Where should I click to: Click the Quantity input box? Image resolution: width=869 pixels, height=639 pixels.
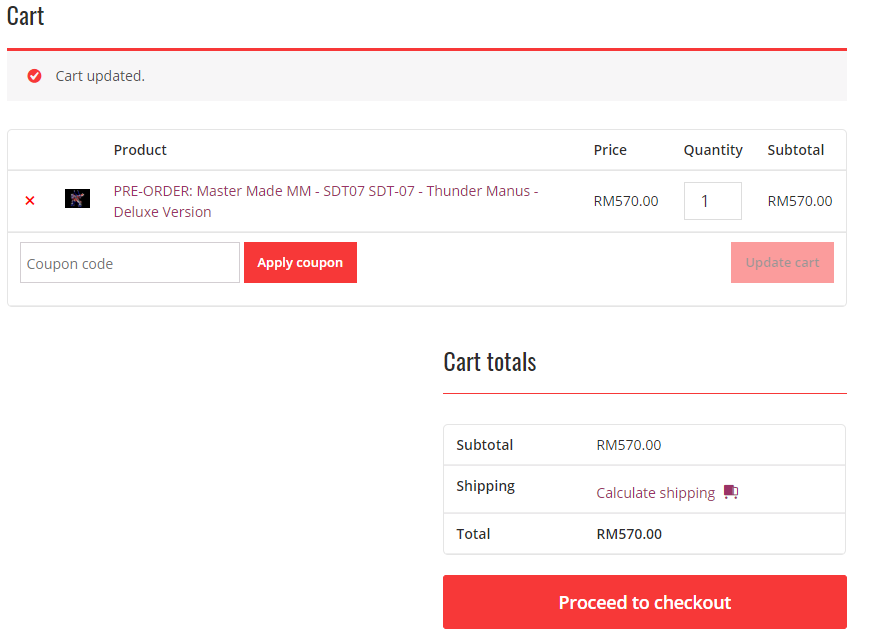712,201
